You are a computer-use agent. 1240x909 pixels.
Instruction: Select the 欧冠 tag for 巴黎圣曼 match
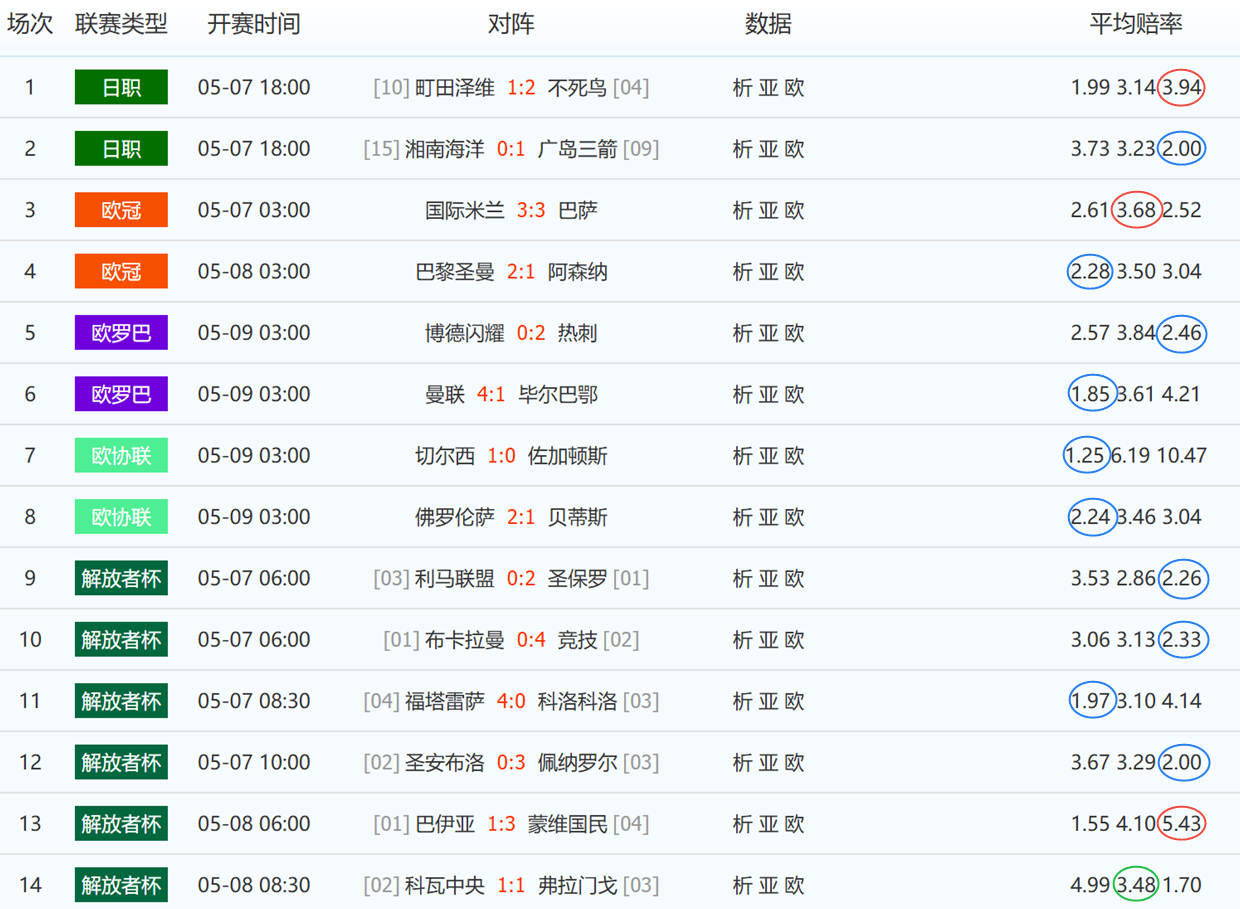[x=121, y=271]
